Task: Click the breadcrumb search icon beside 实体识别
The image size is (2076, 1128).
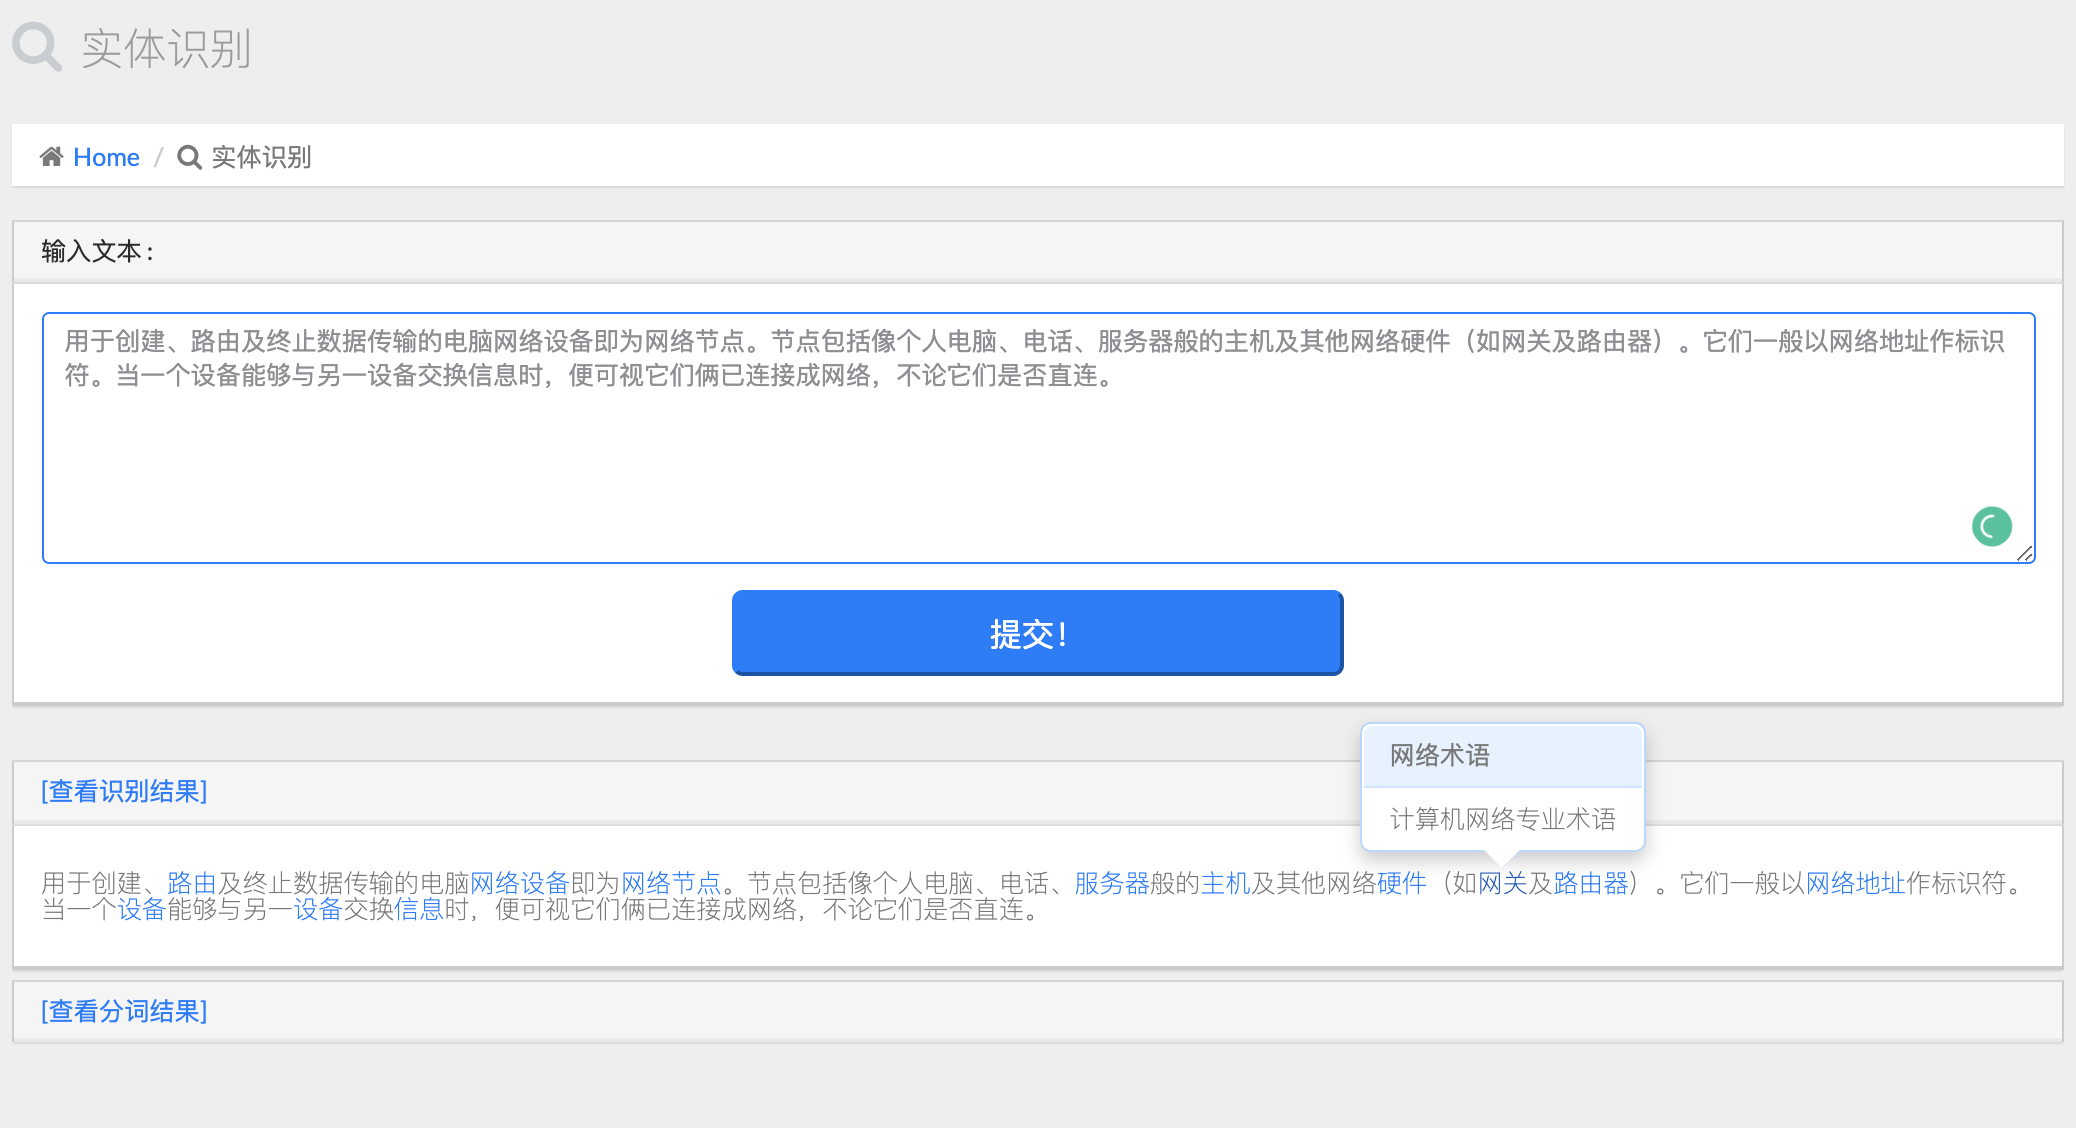Action: (189, 158)
